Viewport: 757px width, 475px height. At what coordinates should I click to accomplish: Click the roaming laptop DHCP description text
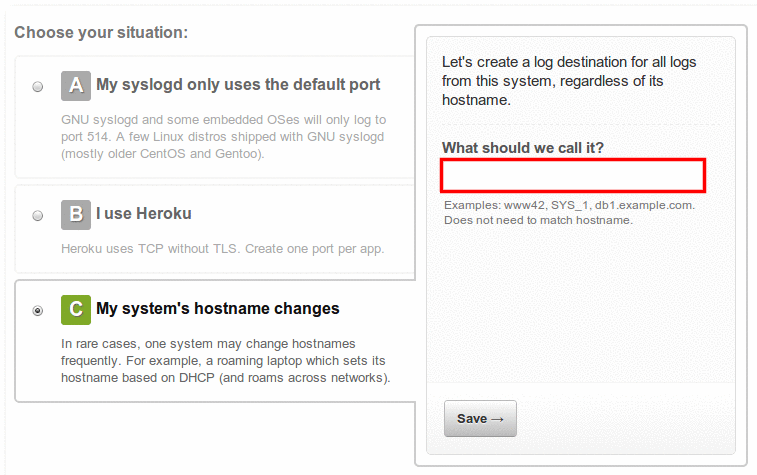pyautogui.click(x=225, y=360)
